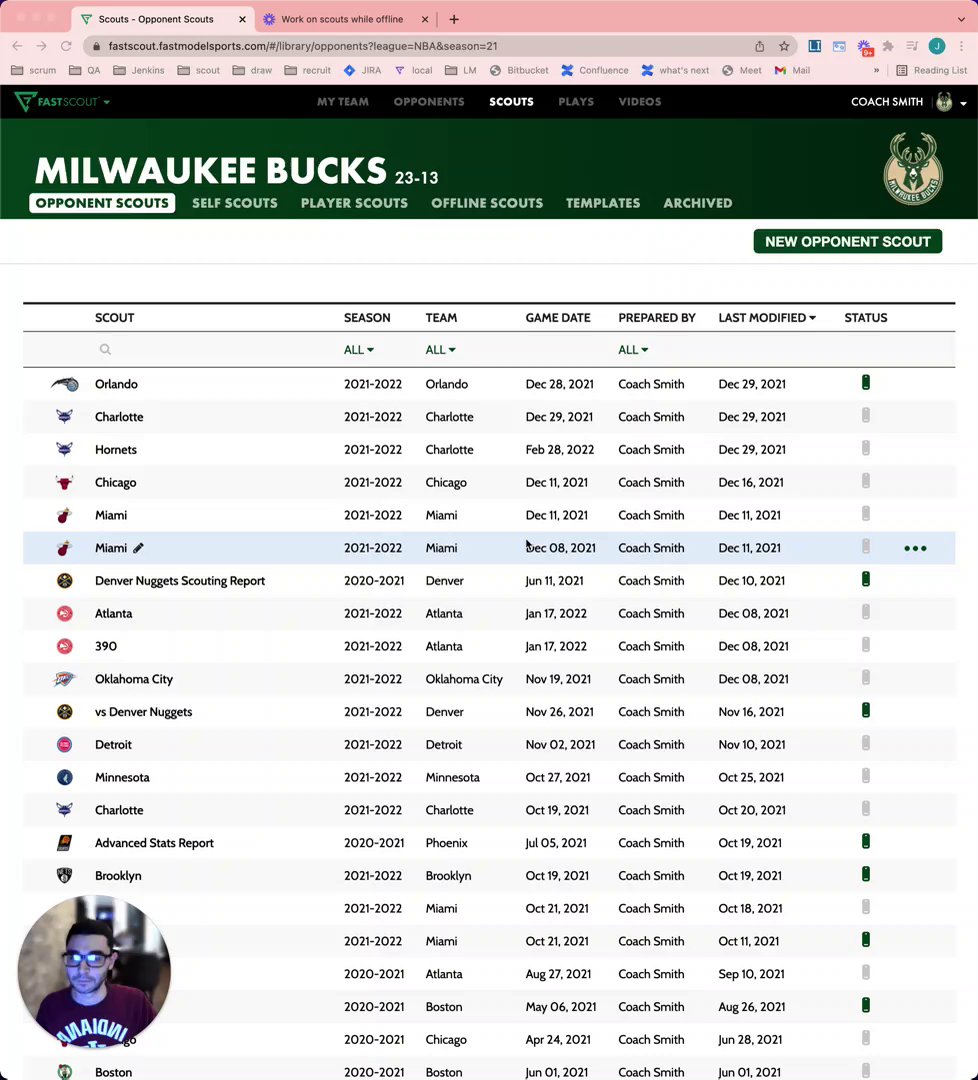This screenshot has height=1080, width=978.
Task: Toggle offline status icon on Advanced Stats Report row
Action: tap(866, 841)
